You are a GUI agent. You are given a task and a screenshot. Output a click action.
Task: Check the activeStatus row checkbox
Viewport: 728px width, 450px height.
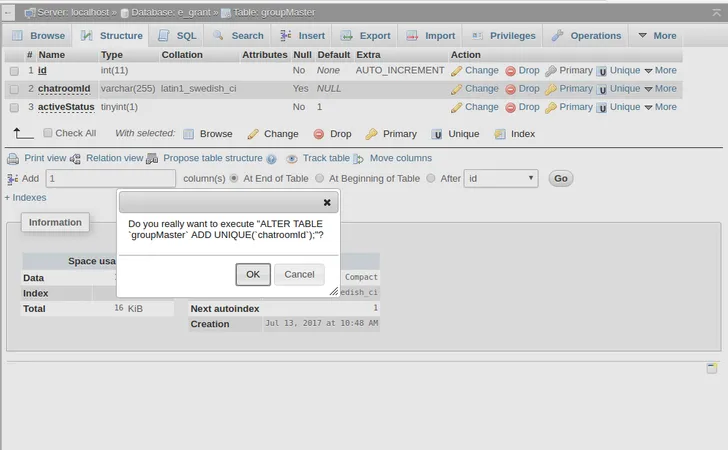[14, 108]
